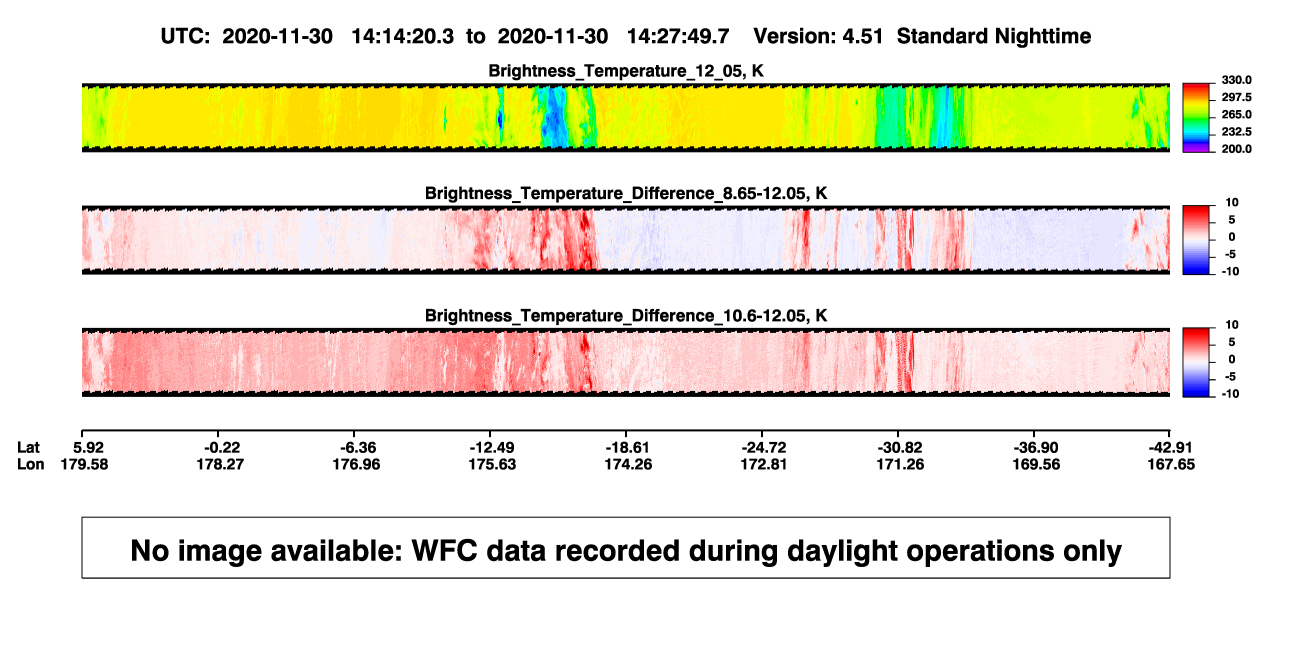Click the 10.6-12.05 difference image strip
The height and width of the screenshot is (667, 1300).
[626, 362]
